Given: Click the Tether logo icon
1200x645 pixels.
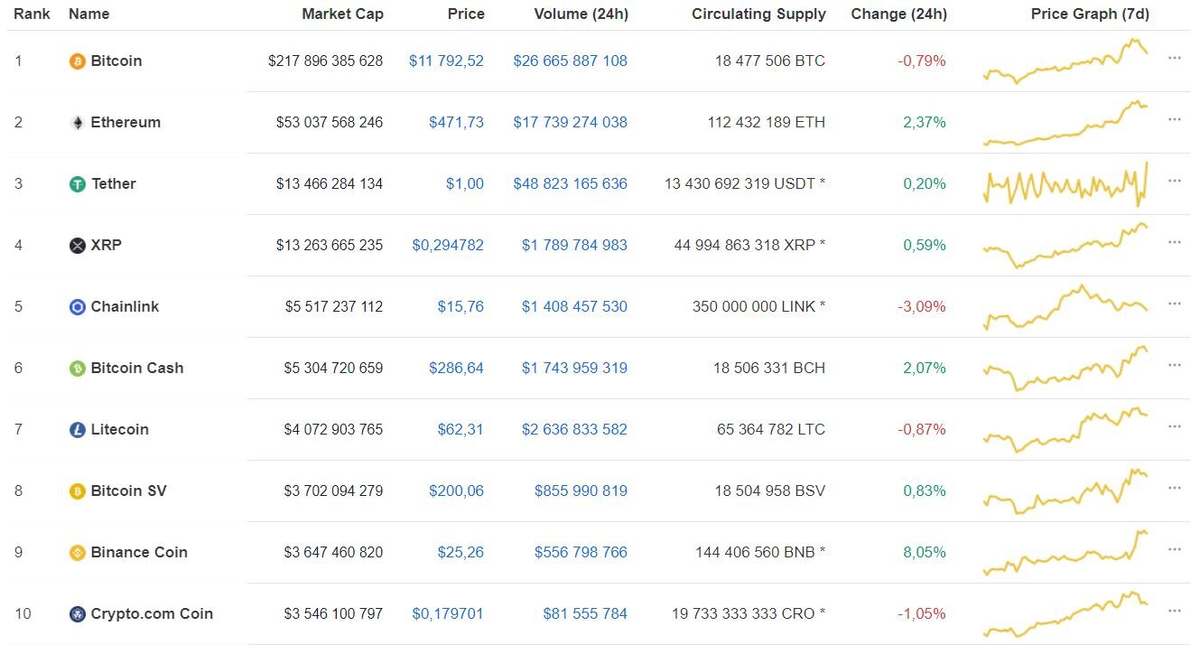Looking at the screenshot, I should (x=77, y=184).
